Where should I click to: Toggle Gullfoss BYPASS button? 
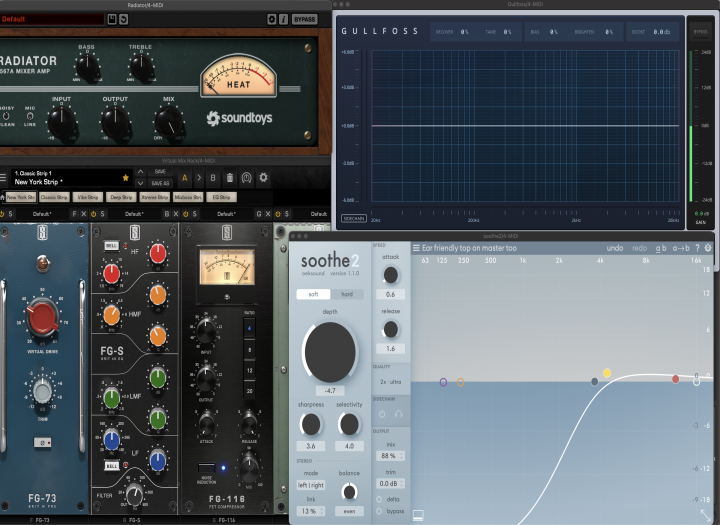700,32
